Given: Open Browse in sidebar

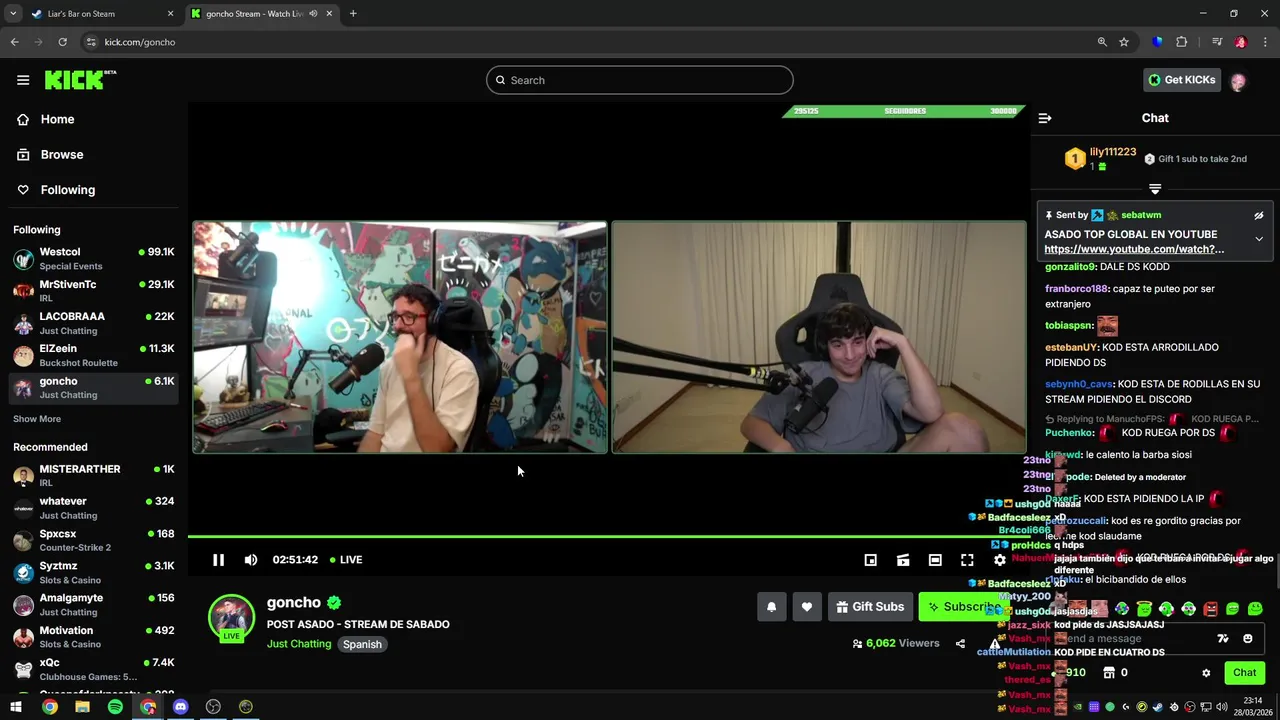Looking at the screenshot, I should click(x=62, y=155).
